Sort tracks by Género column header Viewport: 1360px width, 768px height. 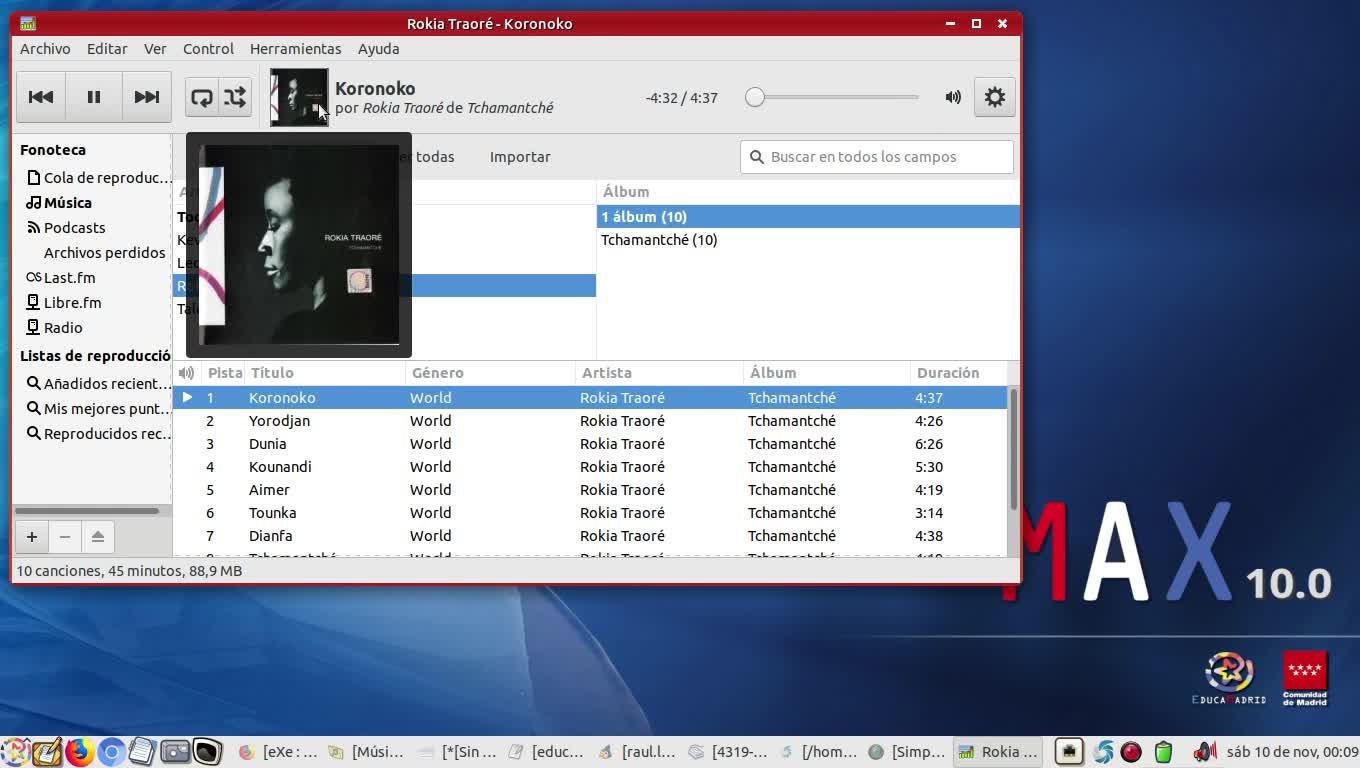(x=437, y=373)
